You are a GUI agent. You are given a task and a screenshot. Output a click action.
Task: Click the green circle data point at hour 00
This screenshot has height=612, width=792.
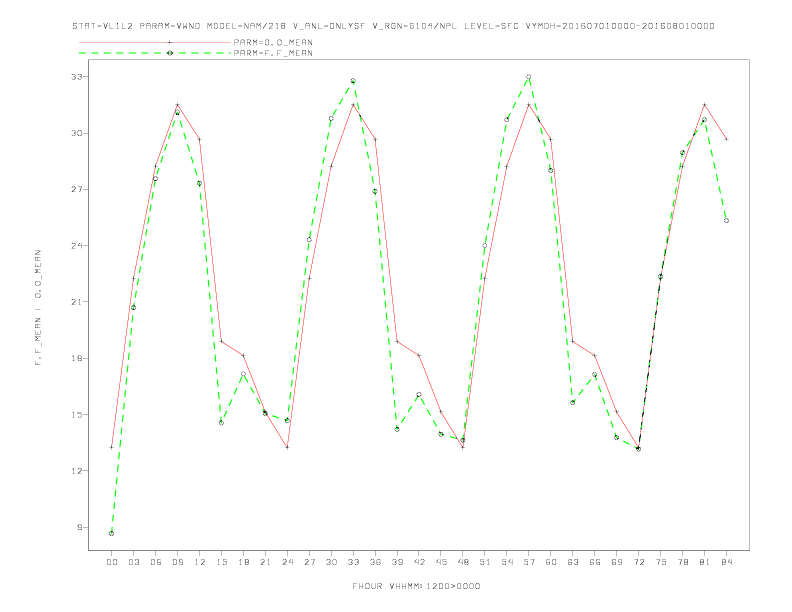tap(112, 533)
